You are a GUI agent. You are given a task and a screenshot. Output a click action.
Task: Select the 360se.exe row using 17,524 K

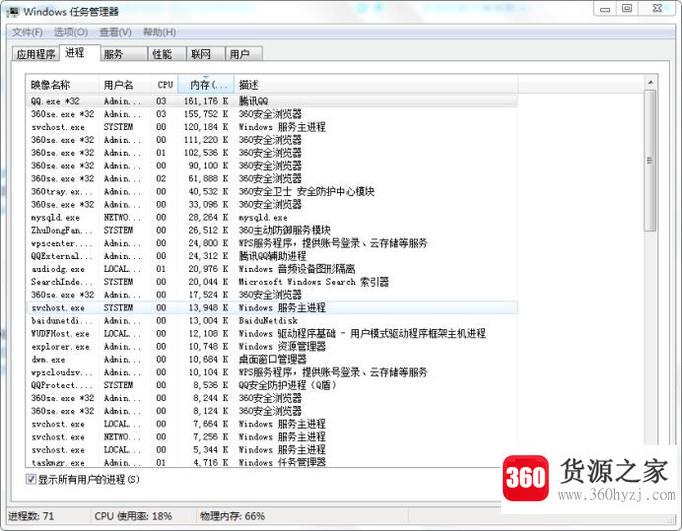pyautogui.click(x=272, y=294)
